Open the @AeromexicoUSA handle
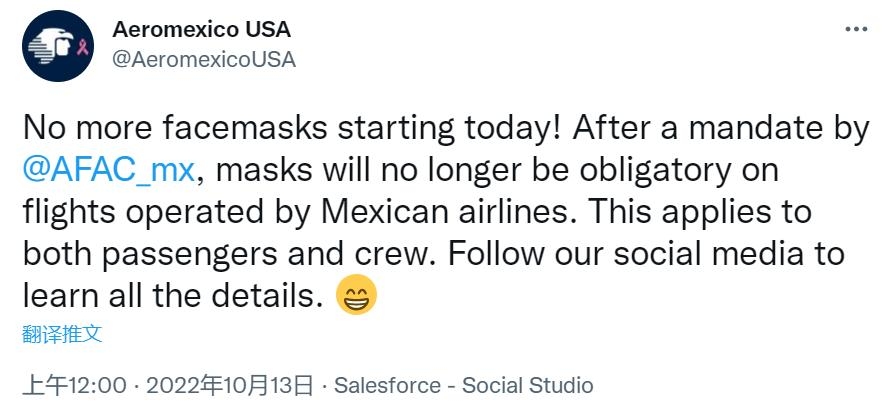Image resolution: width=892 pixels, height=418 pixels. pyautogui.click(x=204, y=59)
